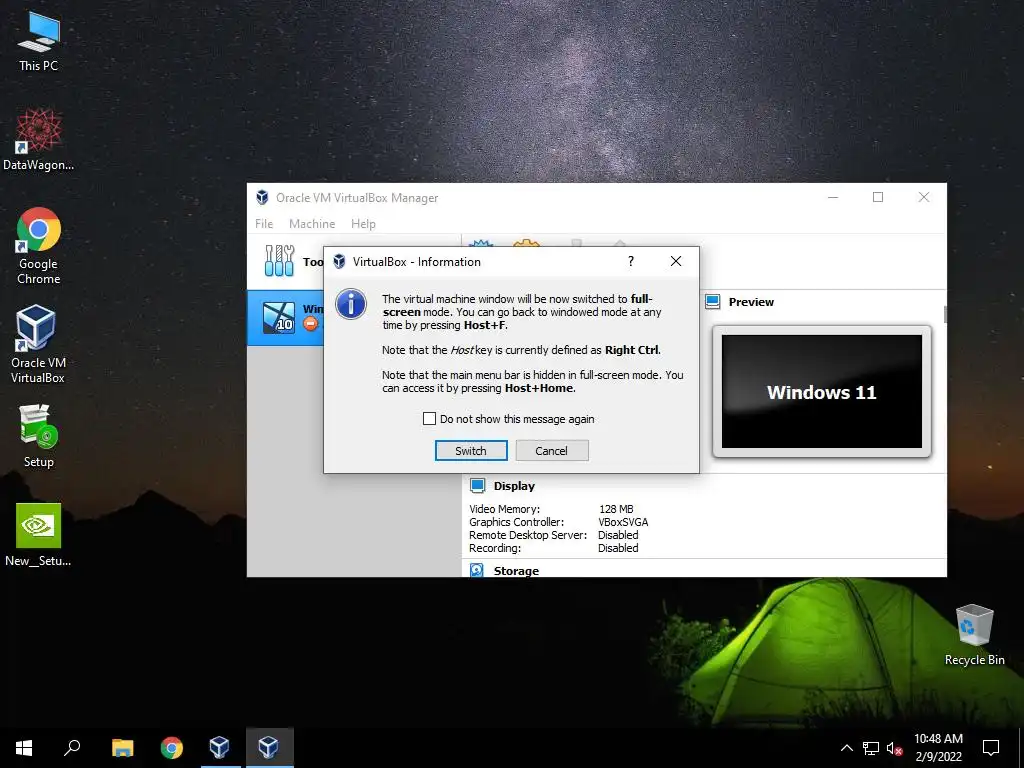Open Chrome from the taskbar
The height and width of the screenshot is (768, 1024).
pyautogui.click(x=172, y=748)
